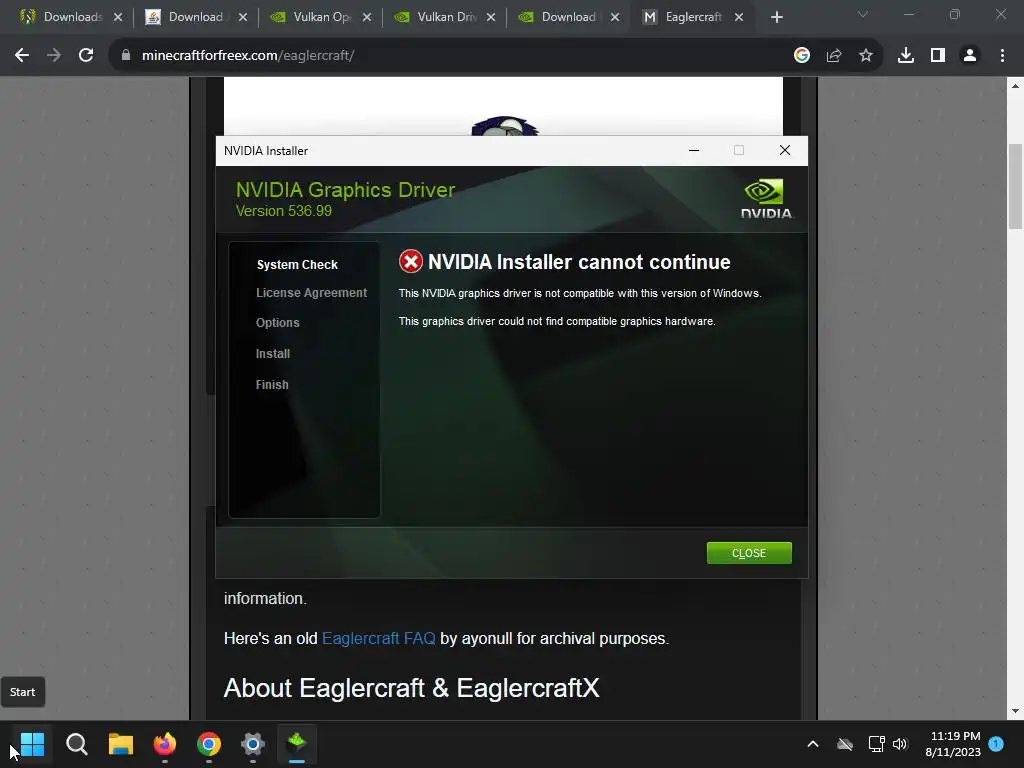The image size is (1024, 768).
Task: Close the NVIDIA Installer via title bar X
Action: (x=785, y=150)
